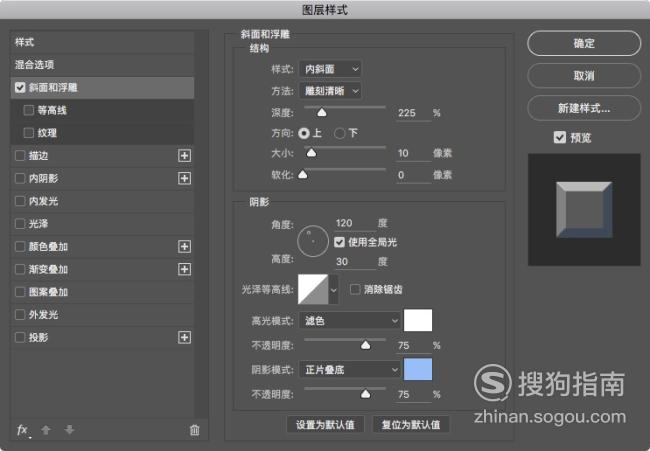Click the 设置为默认值 button
This screenshot has height=451, width=650.
coord(325,424)
